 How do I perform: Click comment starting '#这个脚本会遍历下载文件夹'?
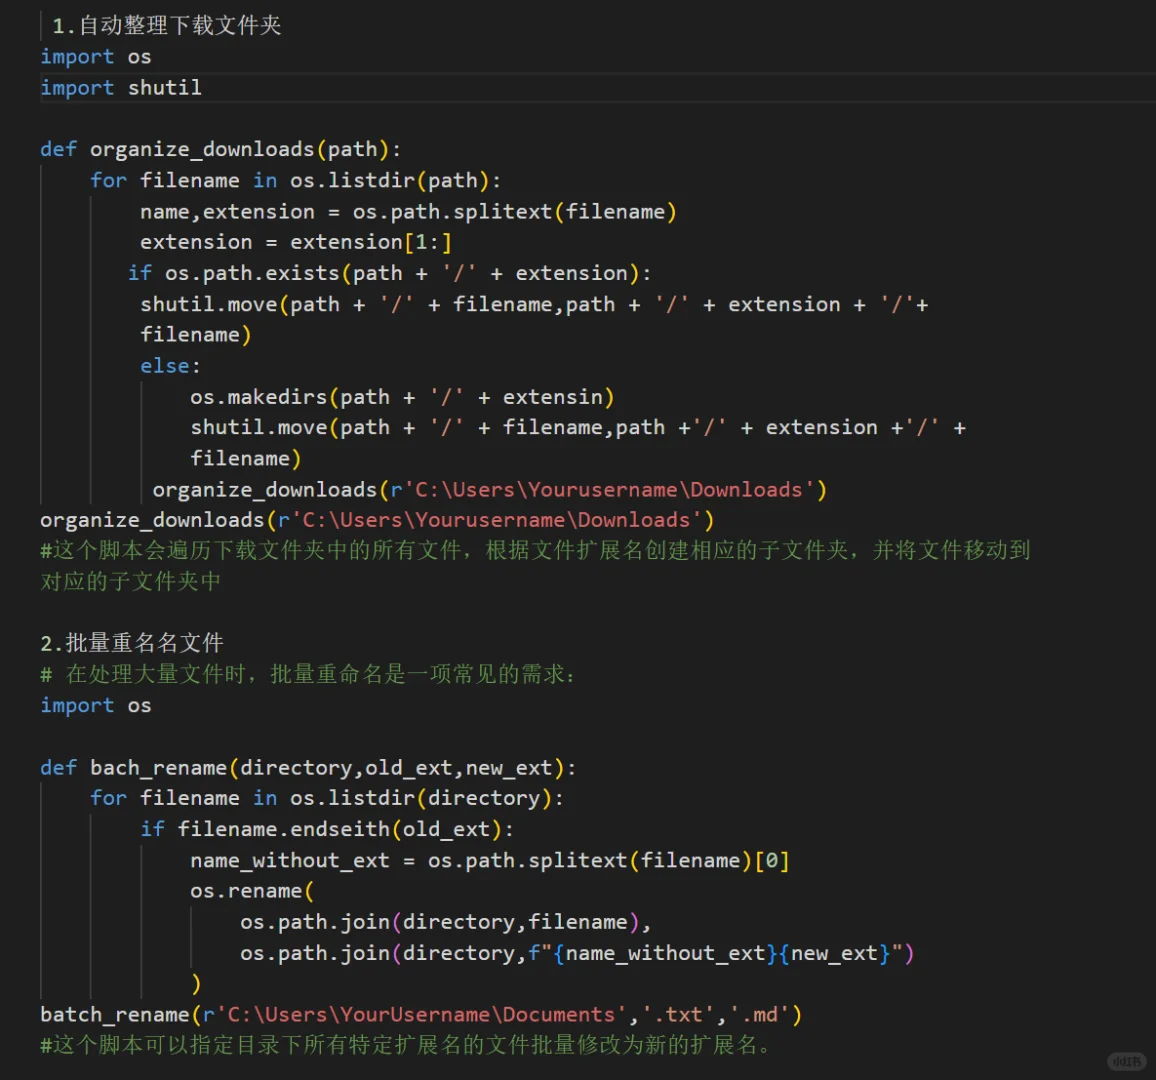tap(535, 551)
